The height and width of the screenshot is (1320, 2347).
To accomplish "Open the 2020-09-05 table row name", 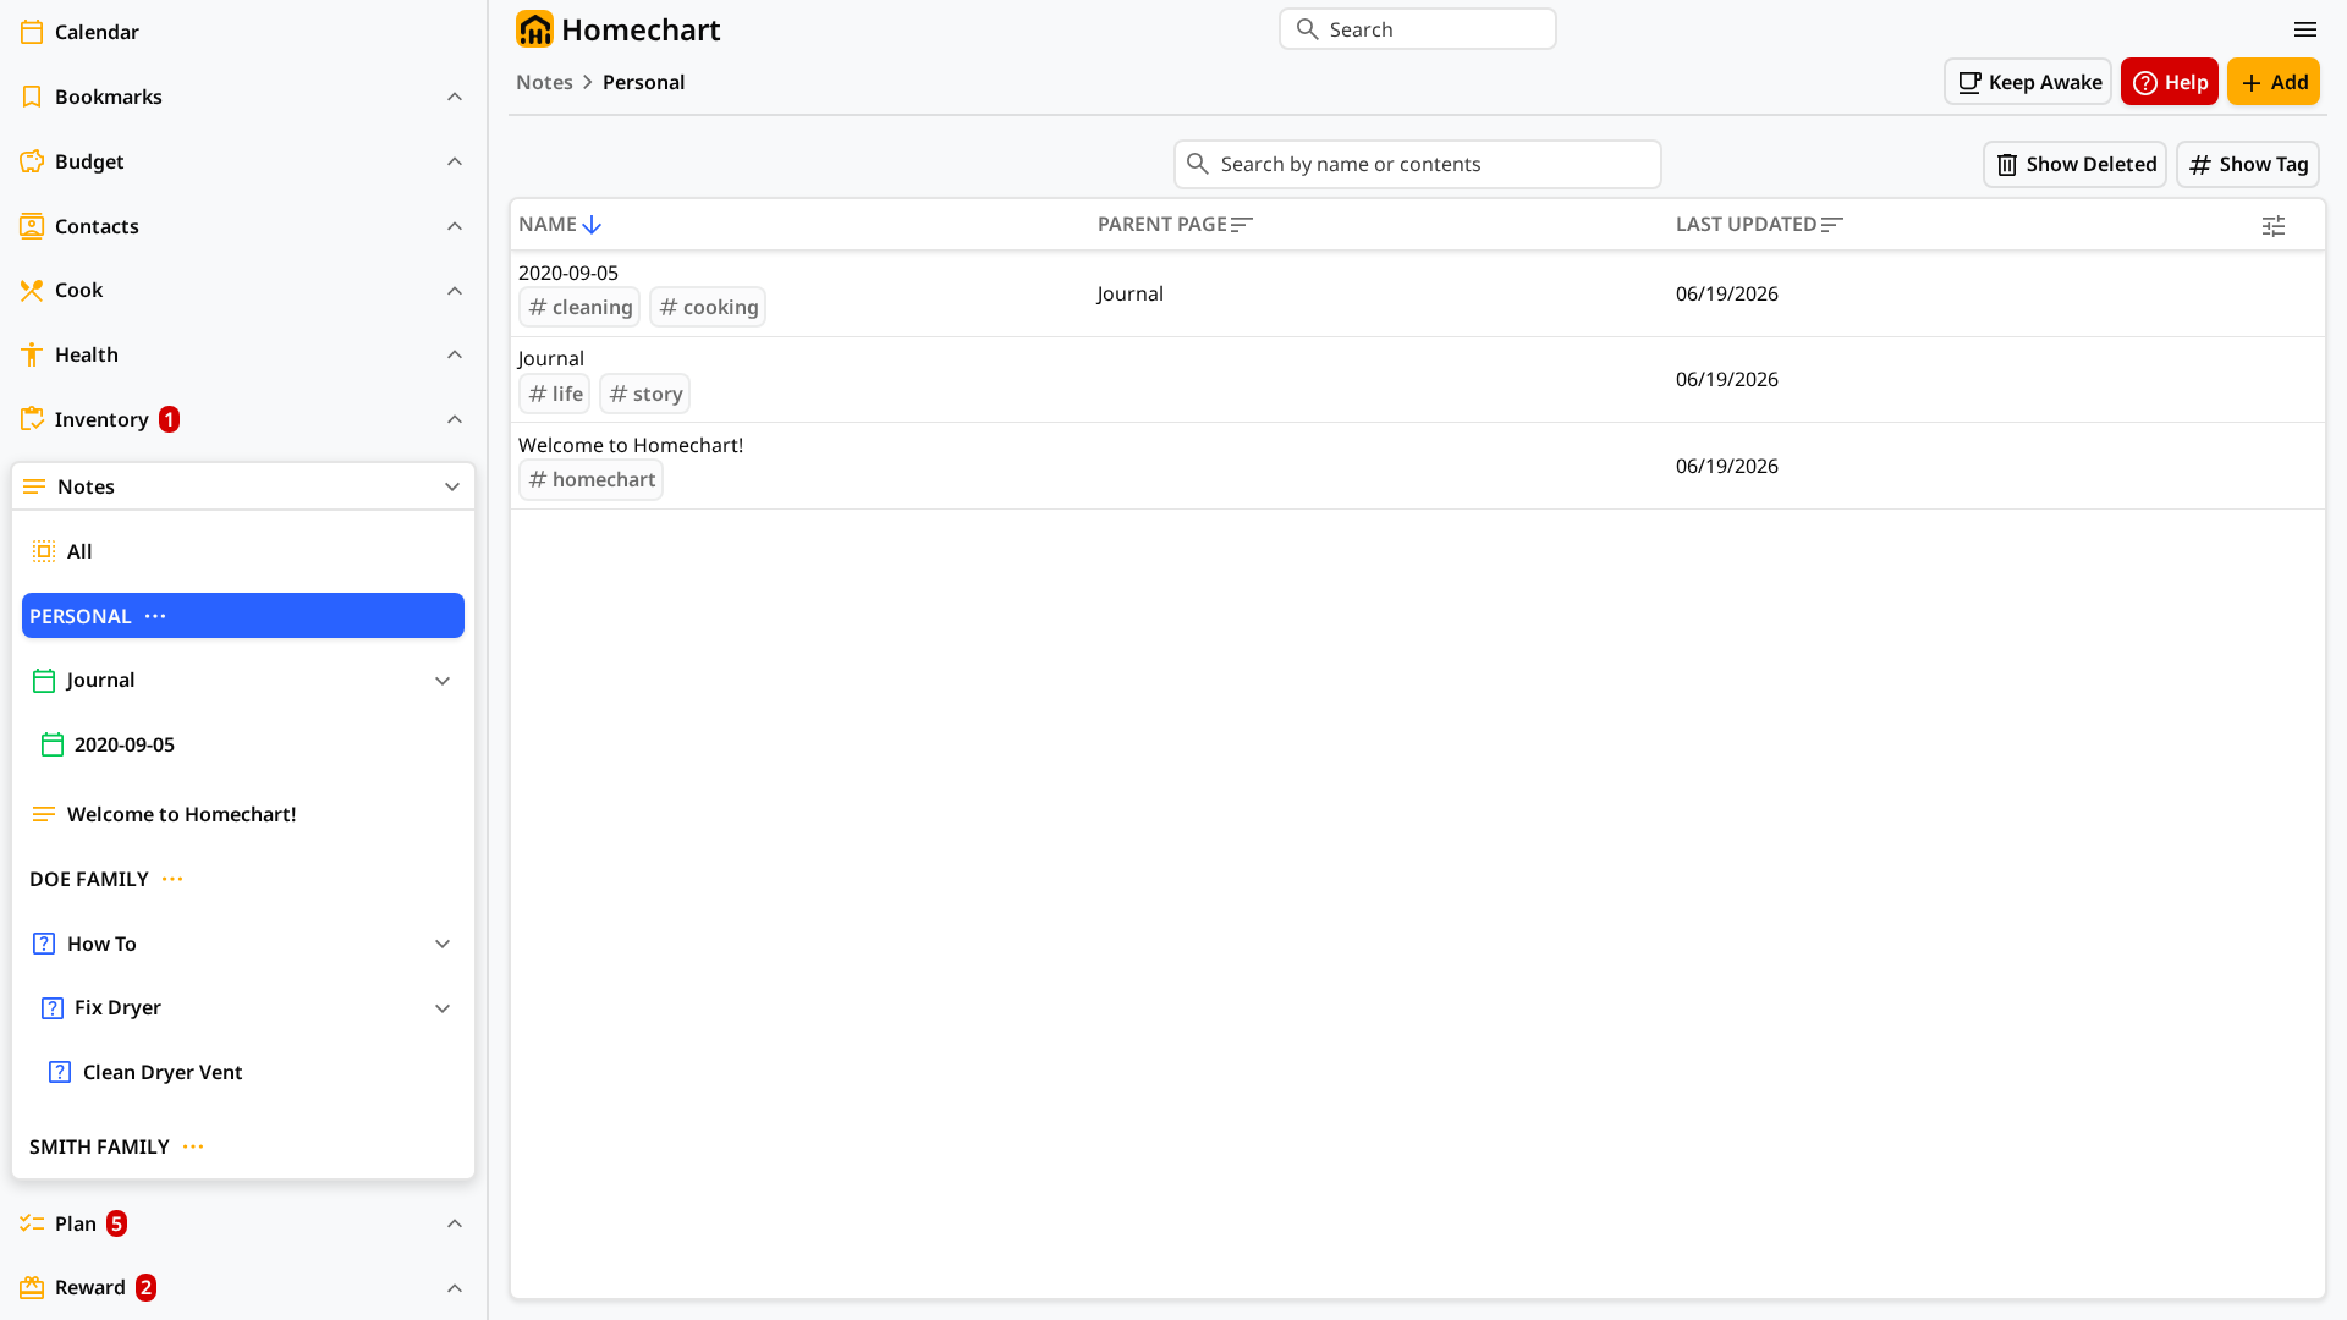I will click(x=568, y=273).
